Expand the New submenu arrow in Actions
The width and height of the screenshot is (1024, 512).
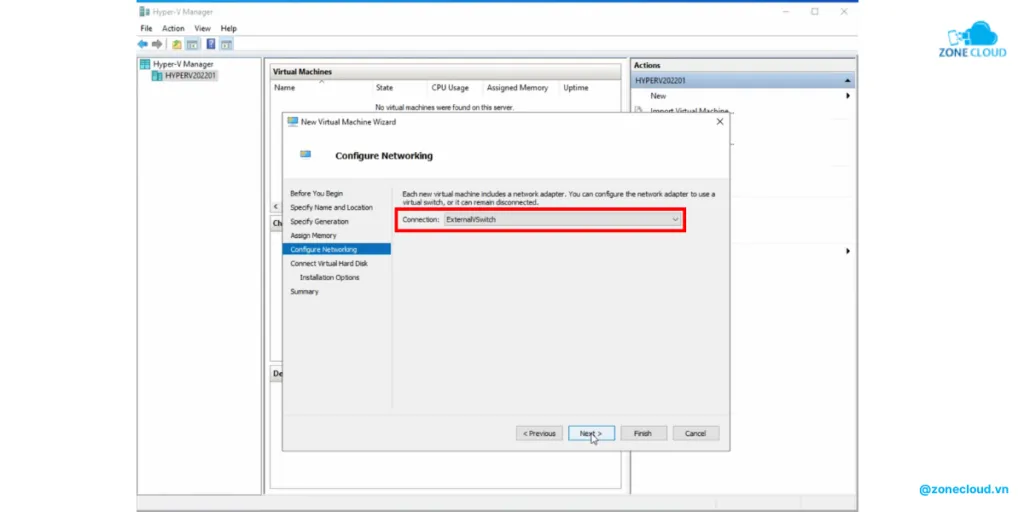[x=848, y=96]
